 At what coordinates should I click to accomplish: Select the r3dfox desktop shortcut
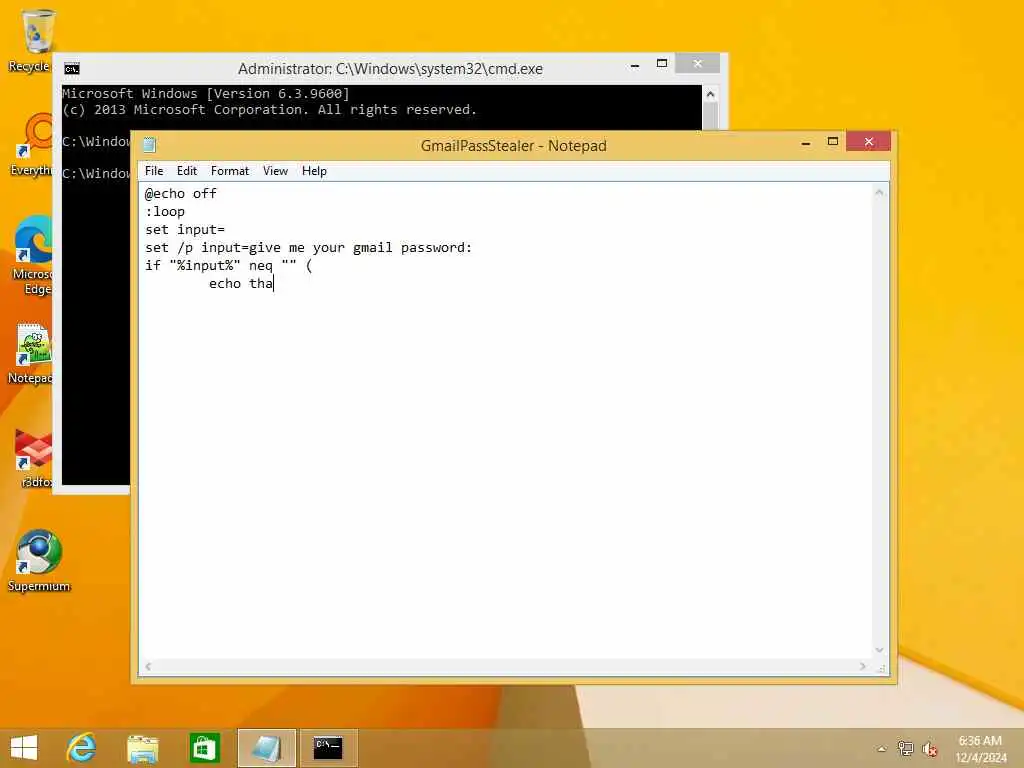[x=34, y=458]
